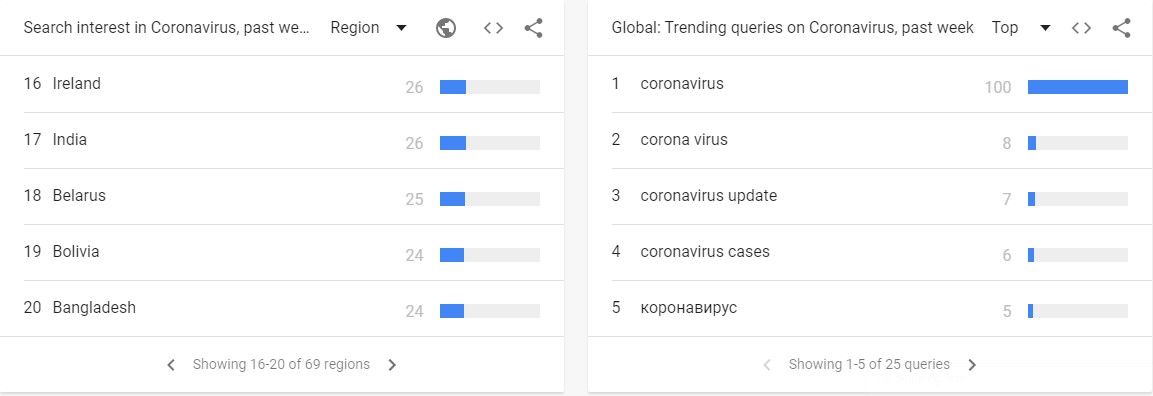Open the Top queries dropdown
The width and height of the screenshot is (1153, 396).
point(1021,28)
